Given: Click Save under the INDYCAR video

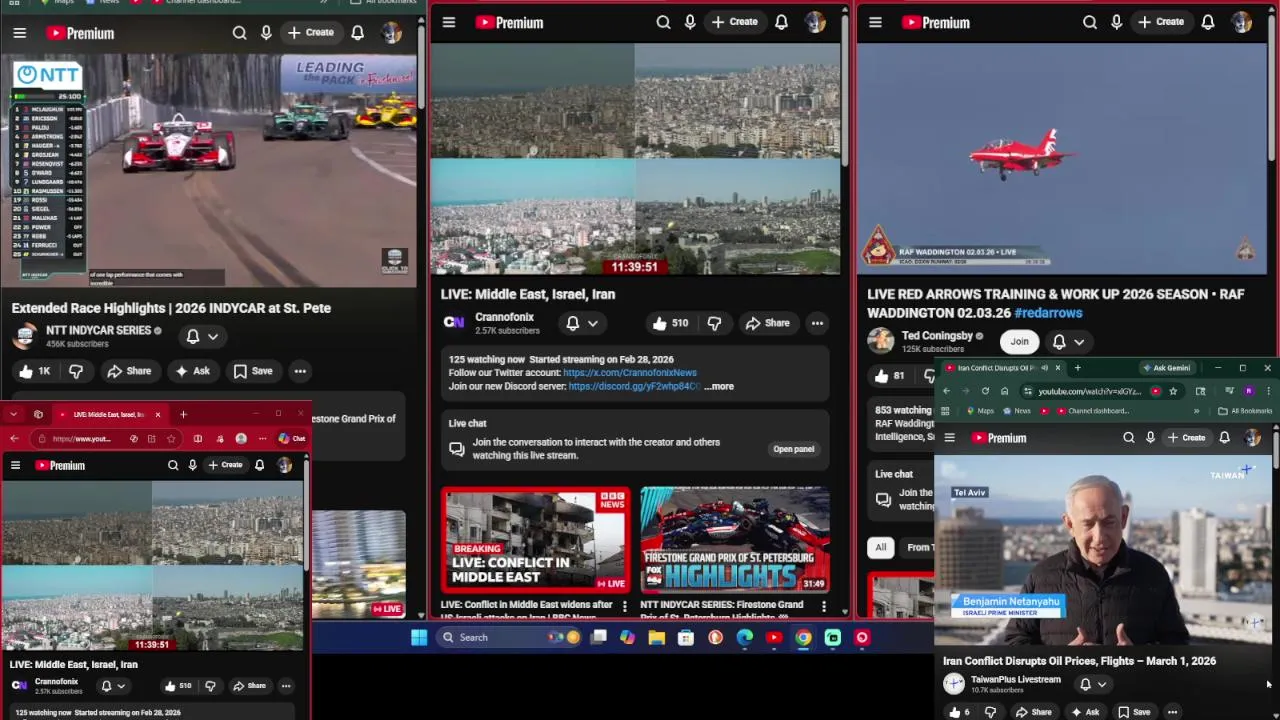Looking at the screenshot, I should coord(253,371).
